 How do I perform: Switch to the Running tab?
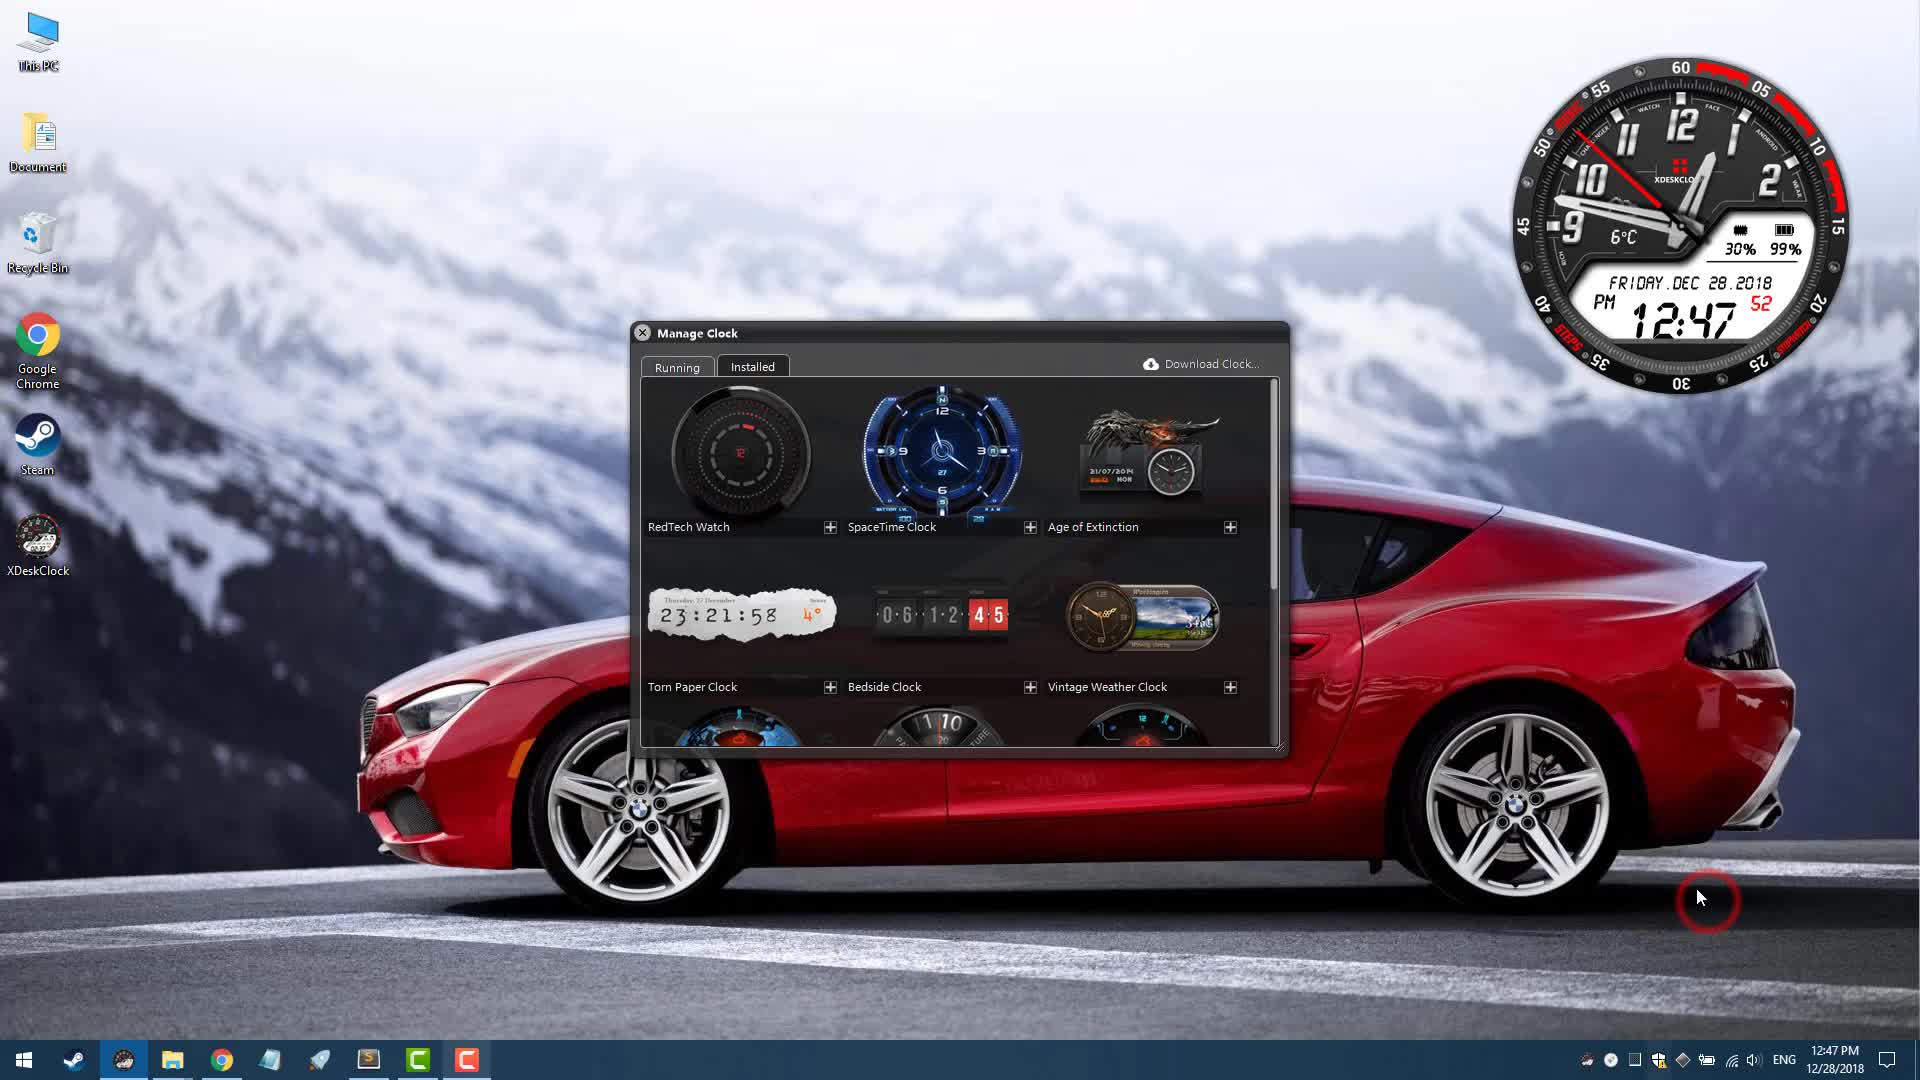click(x=677, y=367)
